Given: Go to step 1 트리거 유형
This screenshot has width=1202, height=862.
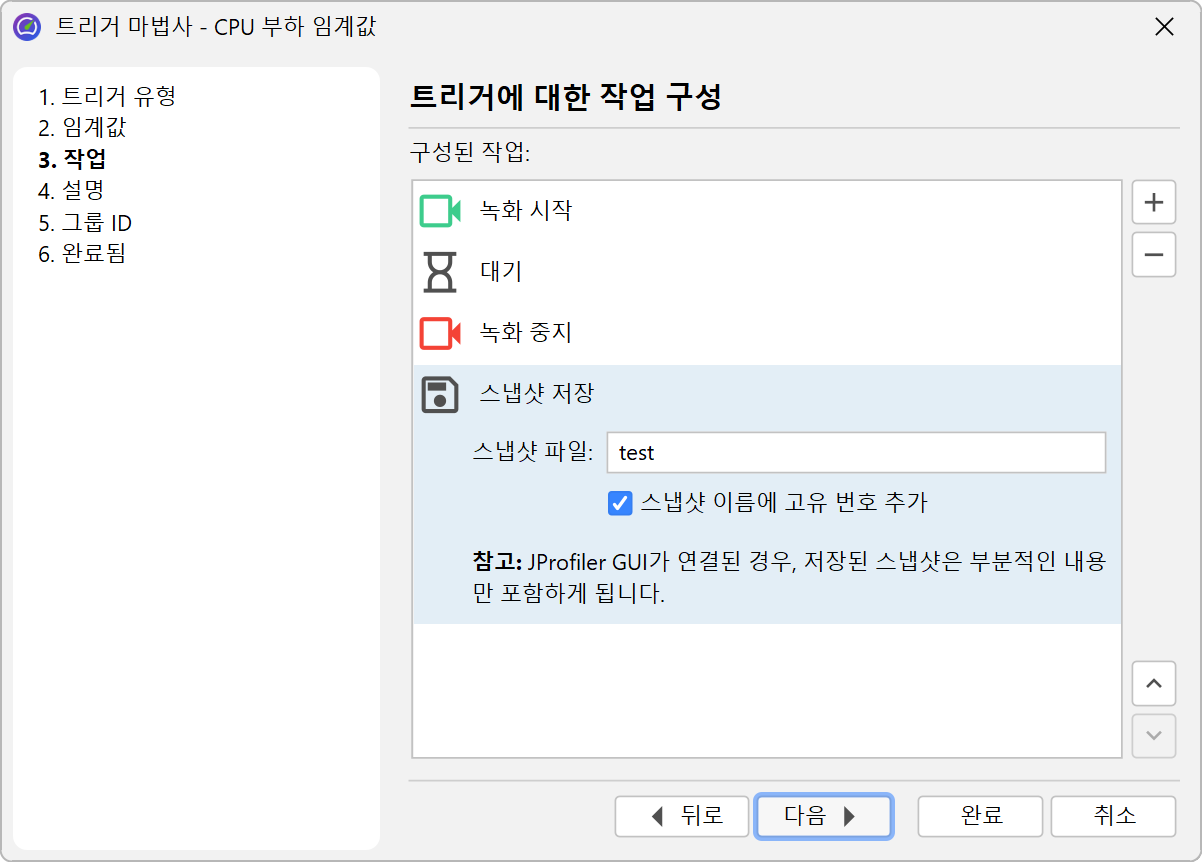Looking at the screenshot, I should click(x=108, y=97).
